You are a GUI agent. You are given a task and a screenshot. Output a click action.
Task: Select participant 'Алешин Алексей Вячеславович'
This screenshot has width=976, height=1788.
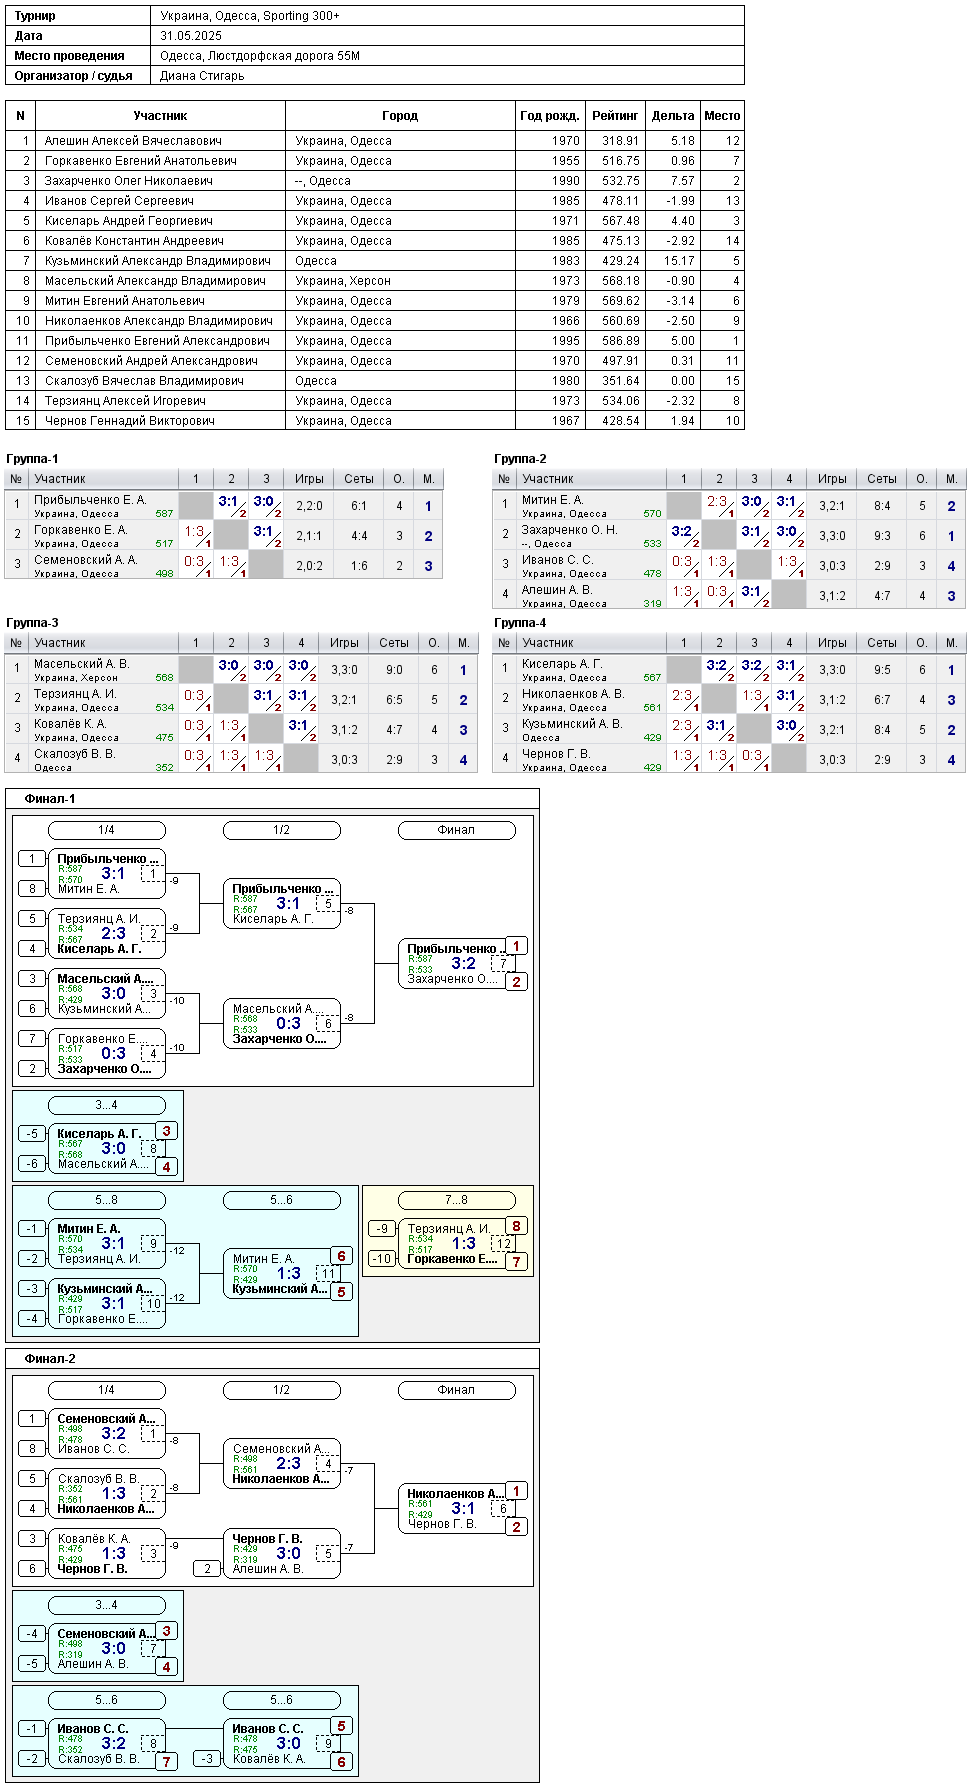coord(133,141)
